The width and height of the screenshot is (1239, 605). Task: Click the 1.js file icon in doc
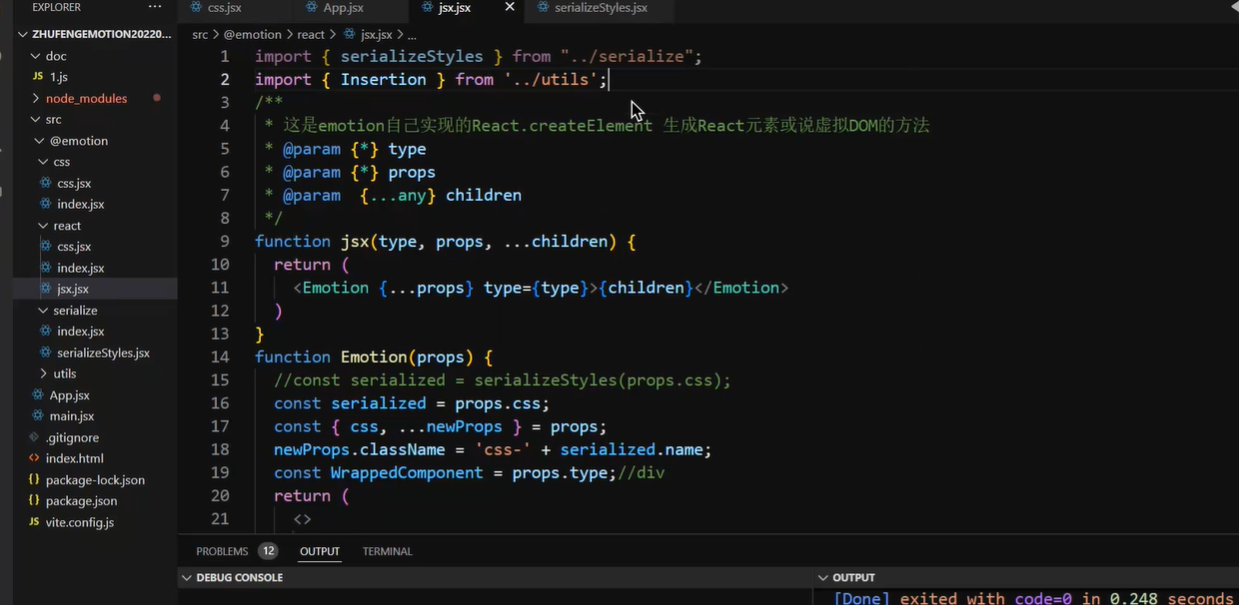click(x=38, y=77)
